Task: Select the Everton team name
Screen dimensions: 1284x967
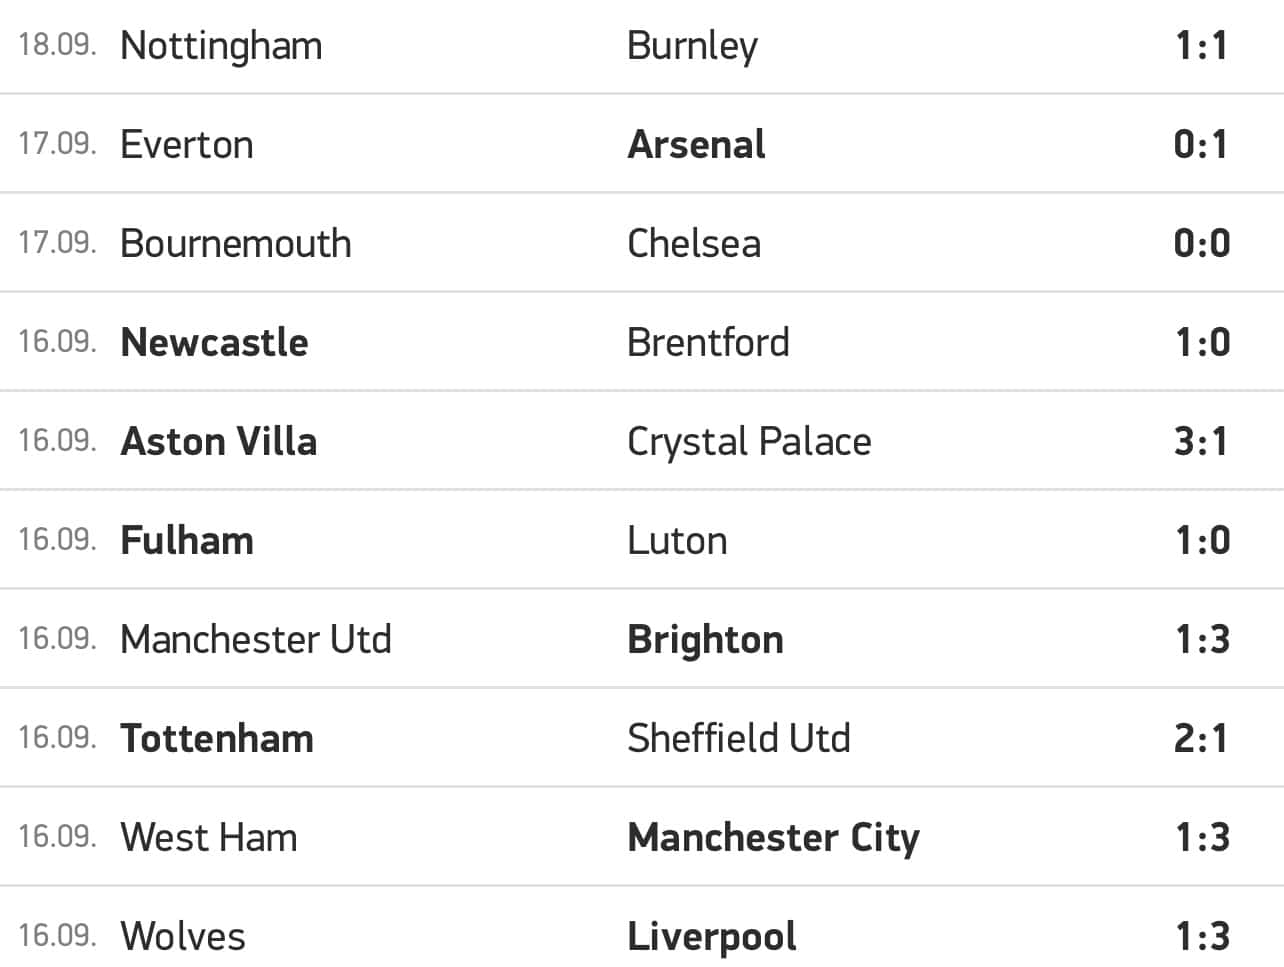Action: tap(187, 145)
